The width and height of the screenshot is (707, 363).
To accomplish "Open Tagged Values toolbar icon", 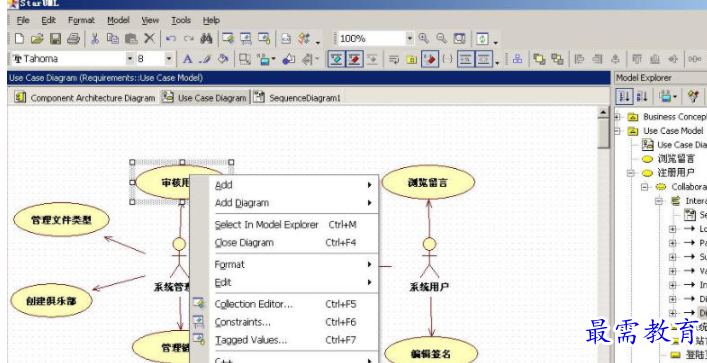I will [x=264, y=39].
